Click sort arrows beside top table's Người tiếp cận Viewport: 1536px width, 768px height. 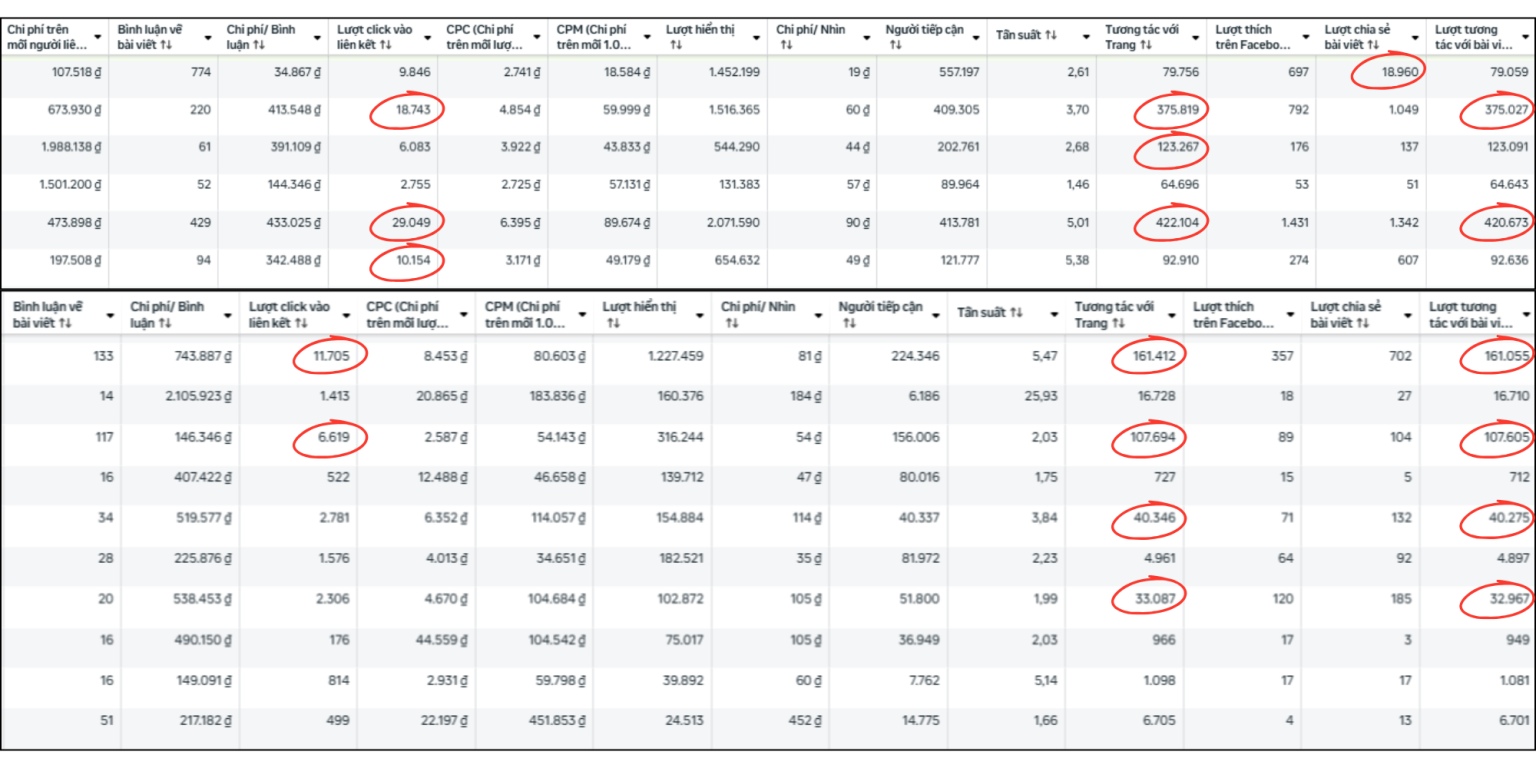click(x=895, y=45)
